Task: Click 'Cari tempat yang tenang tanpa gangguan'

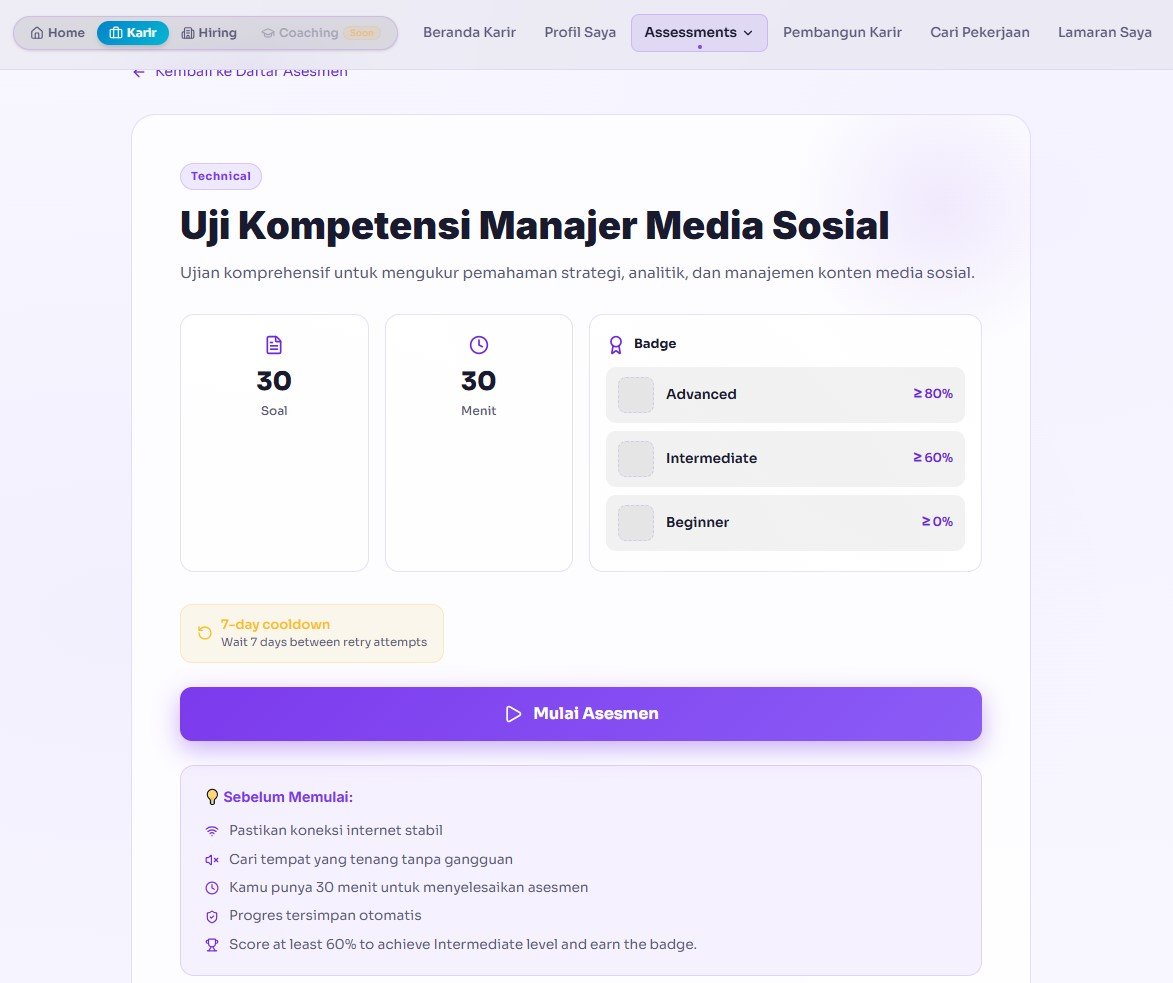Action: (371, 860)
